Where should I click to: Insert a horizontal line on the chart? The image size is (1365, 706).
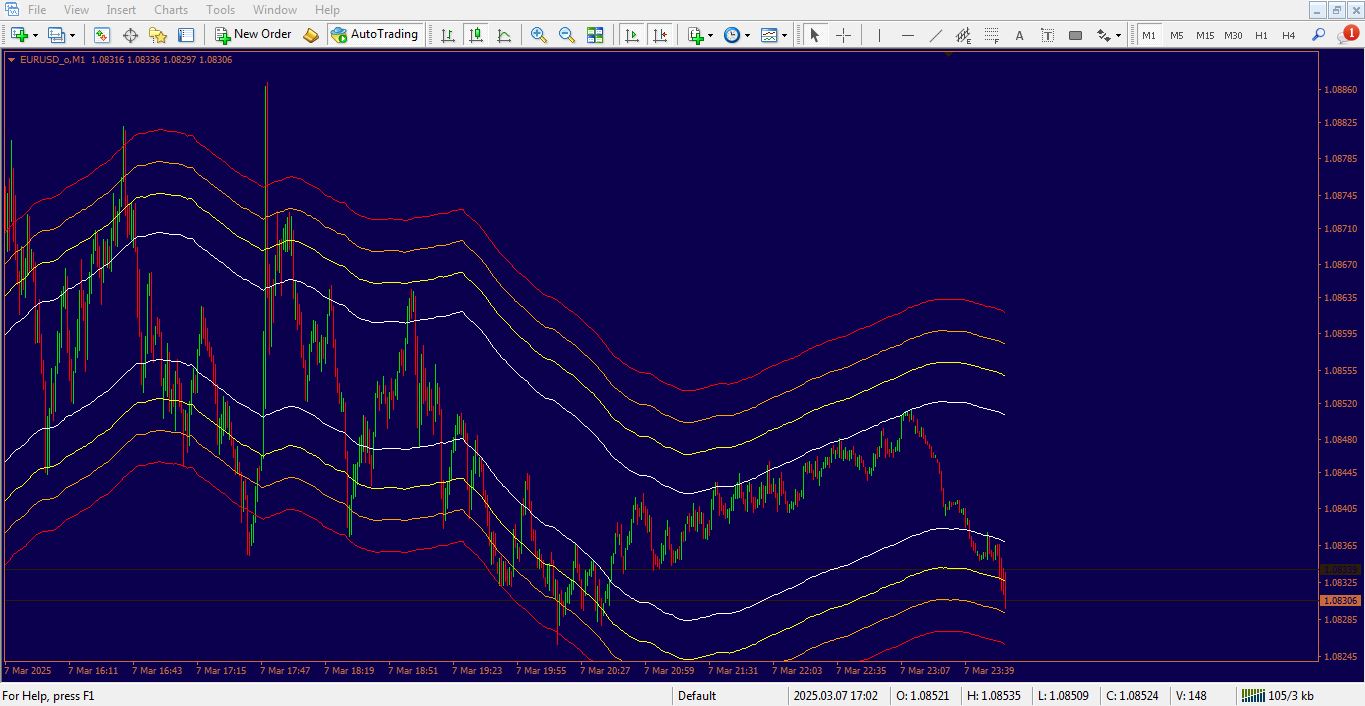point(906,35)
